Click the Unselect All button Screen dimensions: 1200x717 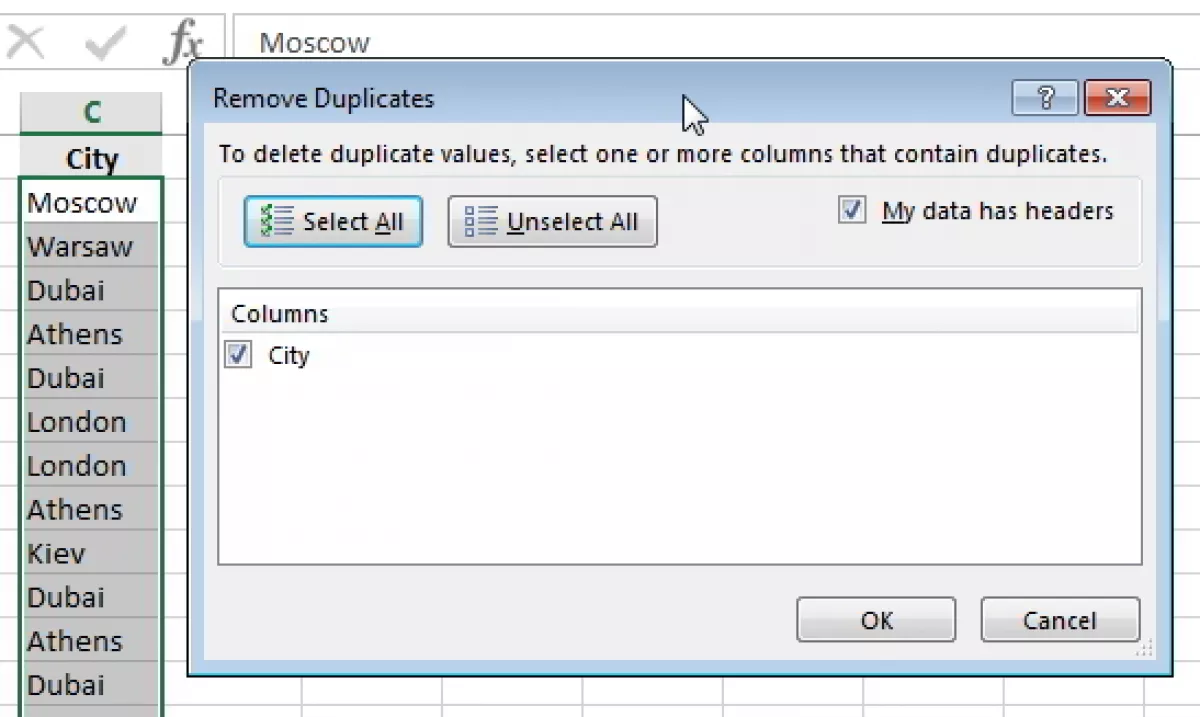click(552, 221)
